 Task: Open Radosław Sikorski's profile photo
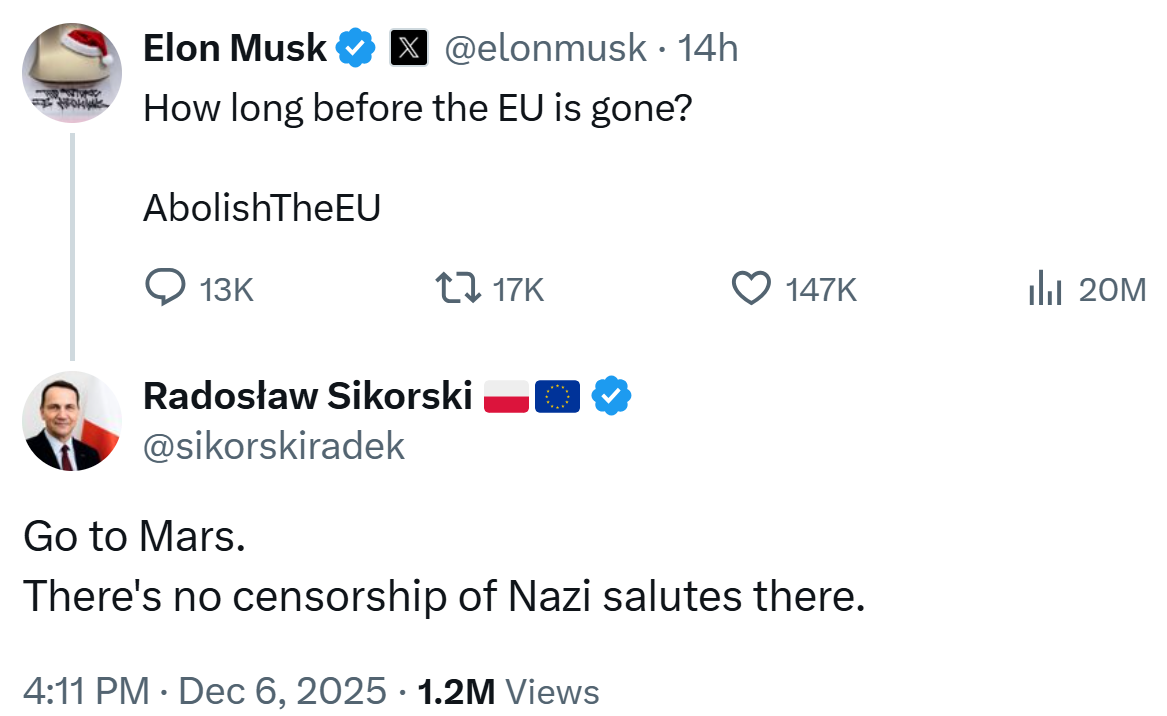coord(71,421)
